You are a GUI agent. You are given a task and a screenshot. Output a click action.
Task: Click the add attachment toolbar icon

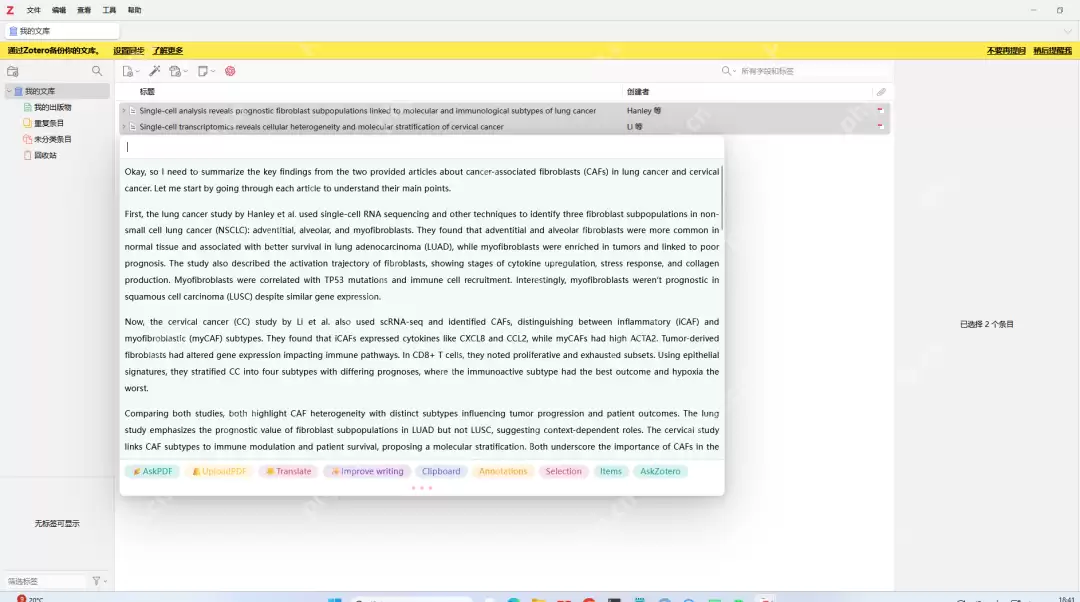(177, 71)
